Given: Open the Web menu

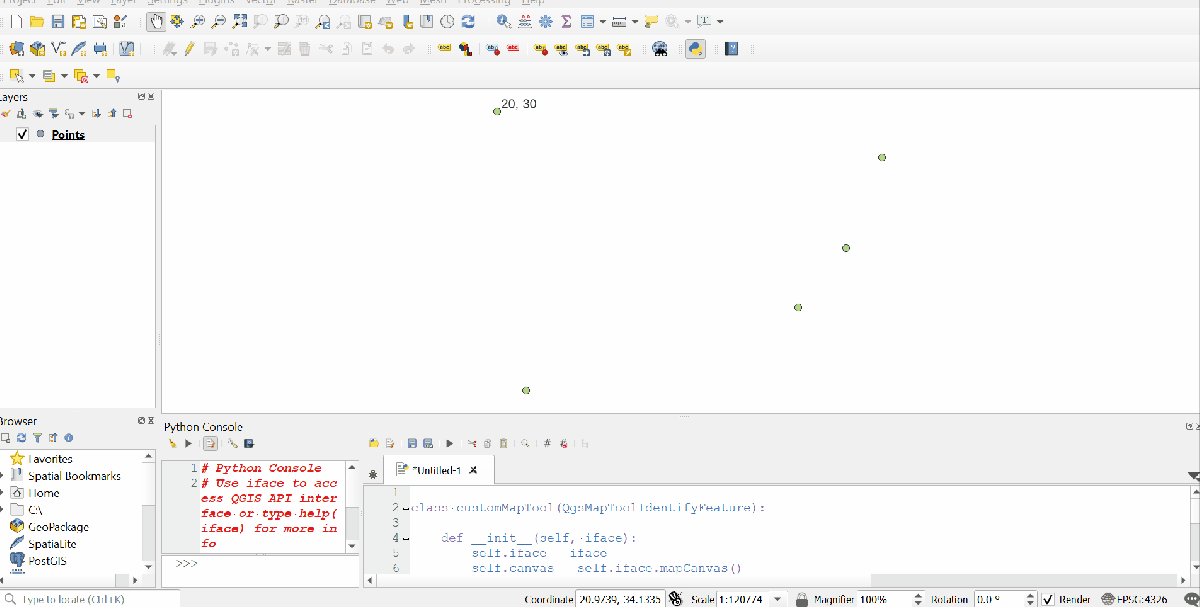Looking at the screenshot, I should point(397,3).
